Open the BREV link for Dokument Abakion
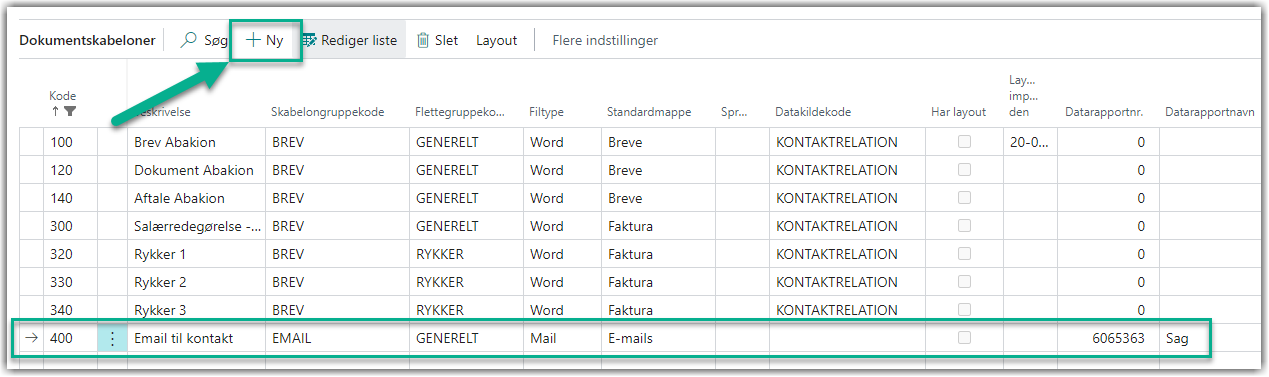Viewport: 1269px width, 377px height. pyautogui.click(x=288, y=170)
